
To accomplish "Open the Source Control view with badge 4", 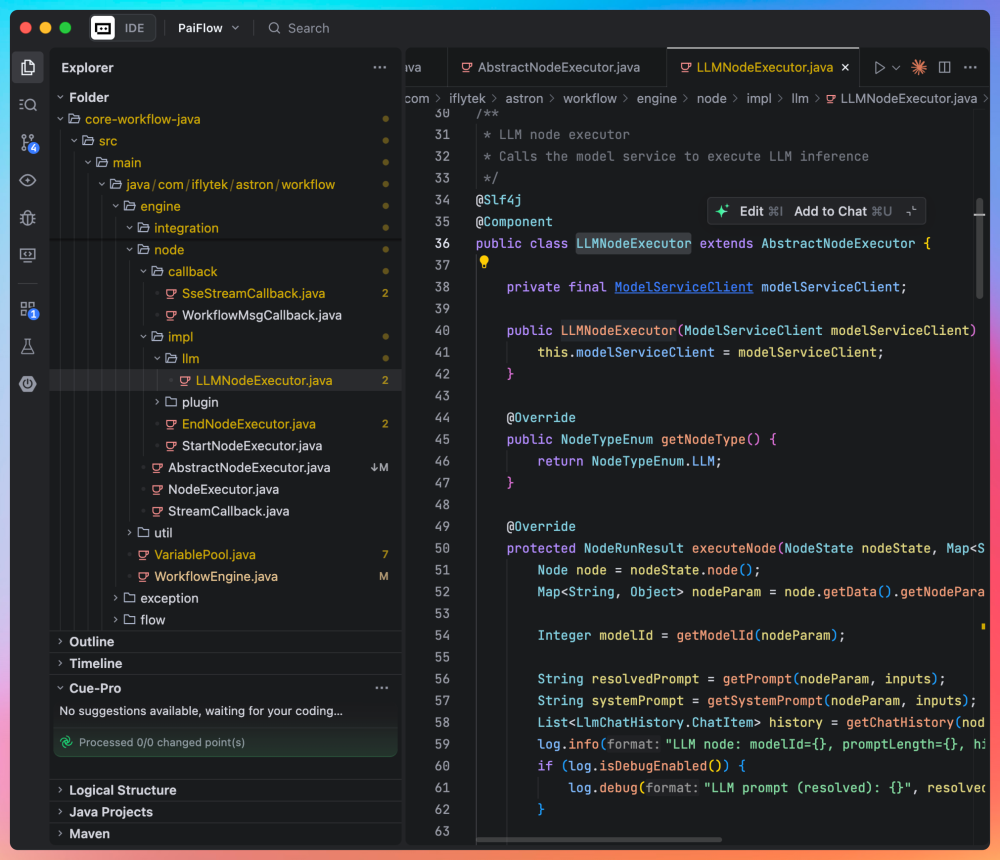I will (28, 143).
